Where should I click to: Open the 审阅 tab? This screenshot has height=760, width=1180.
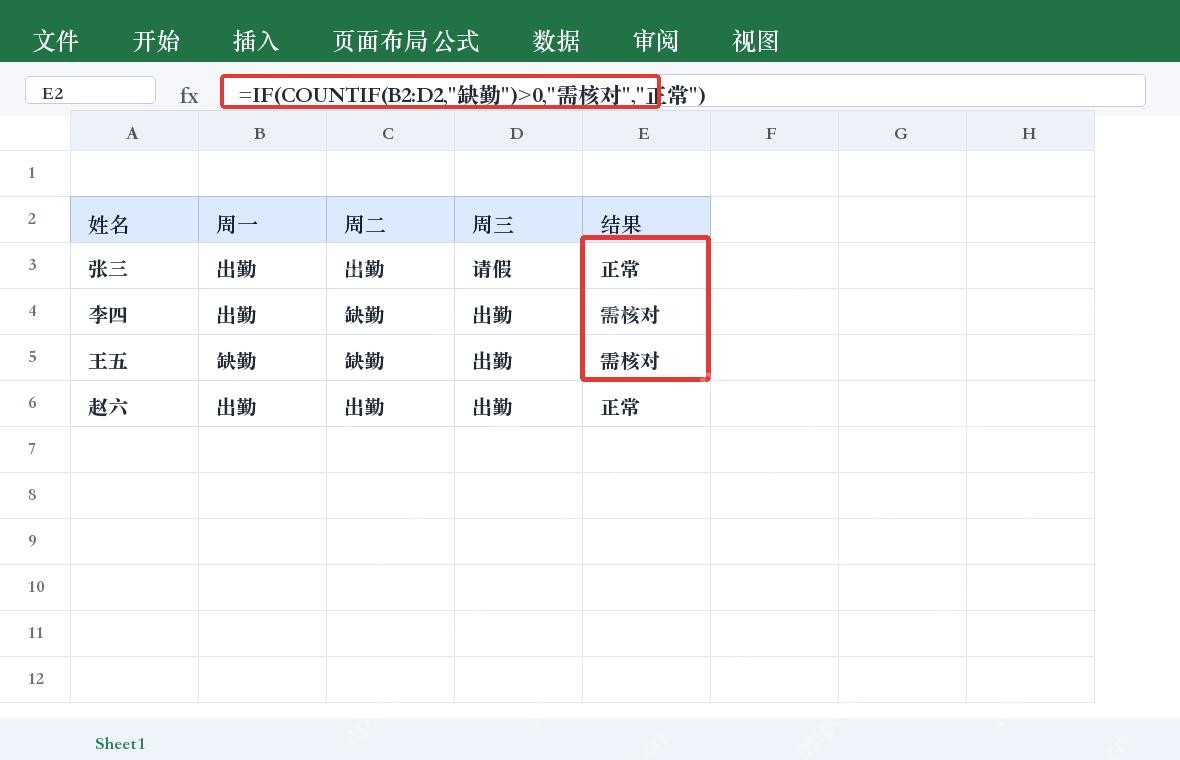click(656, 41)
